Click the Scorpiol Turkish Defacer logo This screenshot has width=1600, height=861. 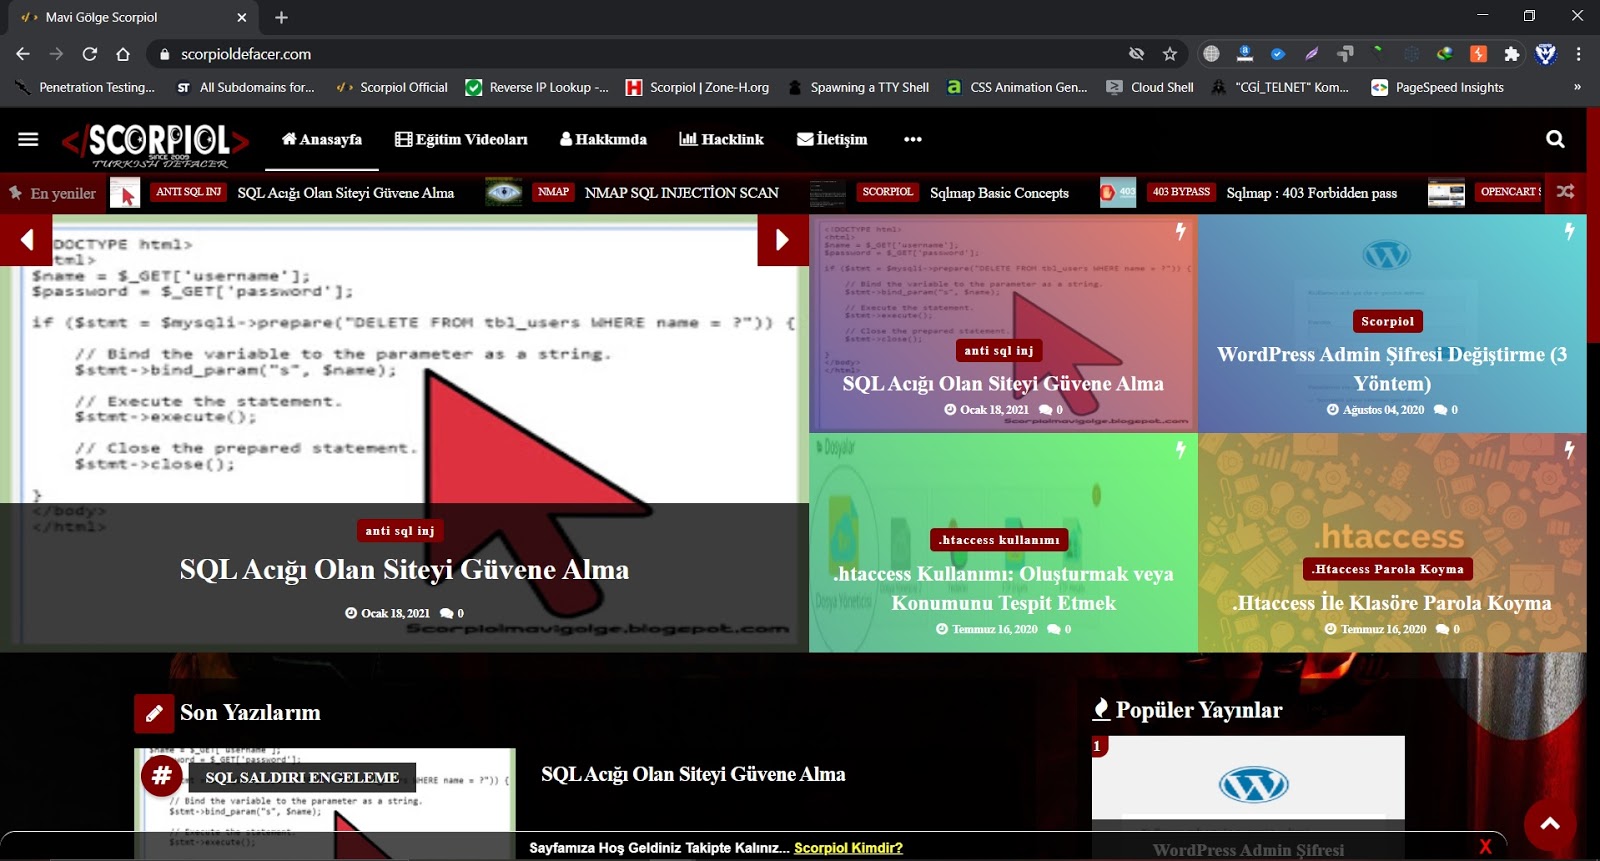click(155, 145)
